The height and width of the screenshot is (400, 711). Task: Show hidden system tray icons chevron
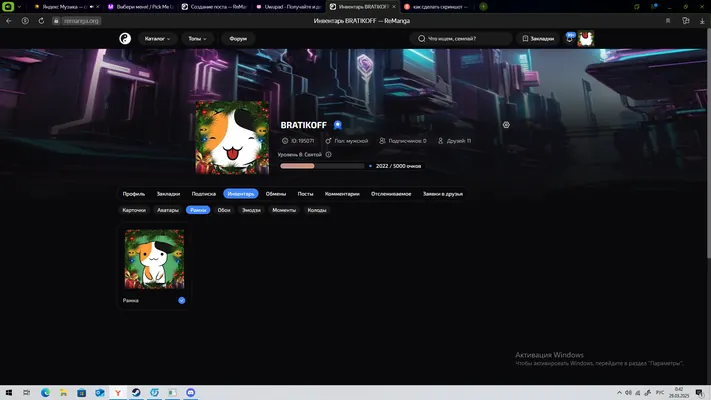click(x=619, y=393)
